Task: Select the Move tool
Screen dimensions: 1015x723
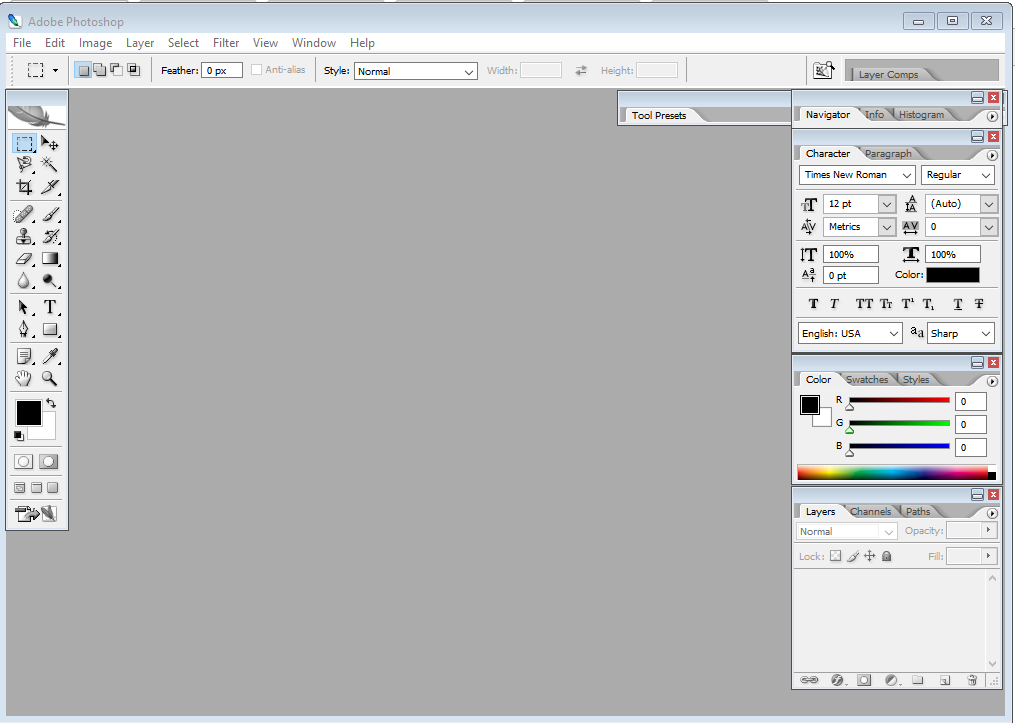Action: tap(49, 143)
